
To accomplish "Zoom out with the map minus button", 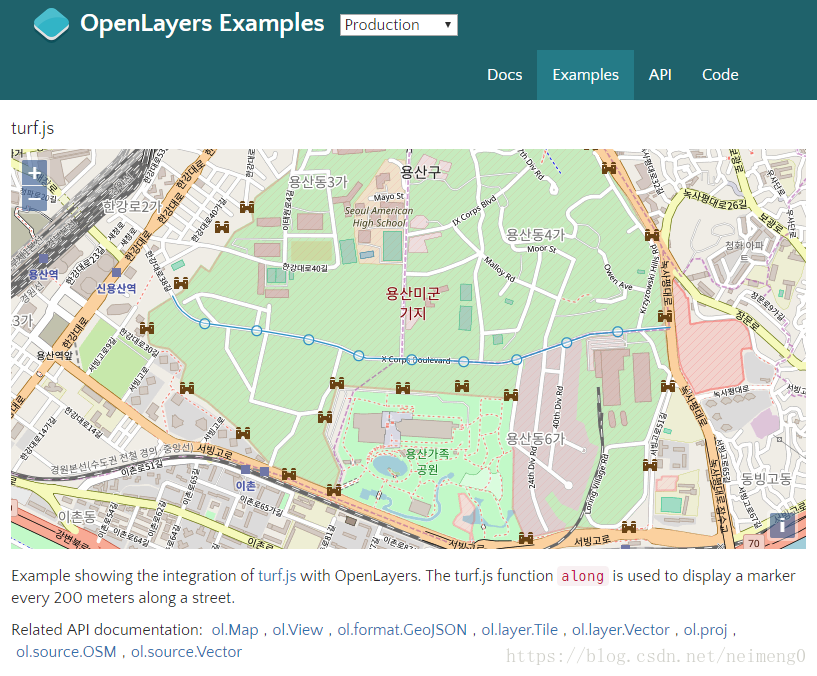I will coord(34,199).
